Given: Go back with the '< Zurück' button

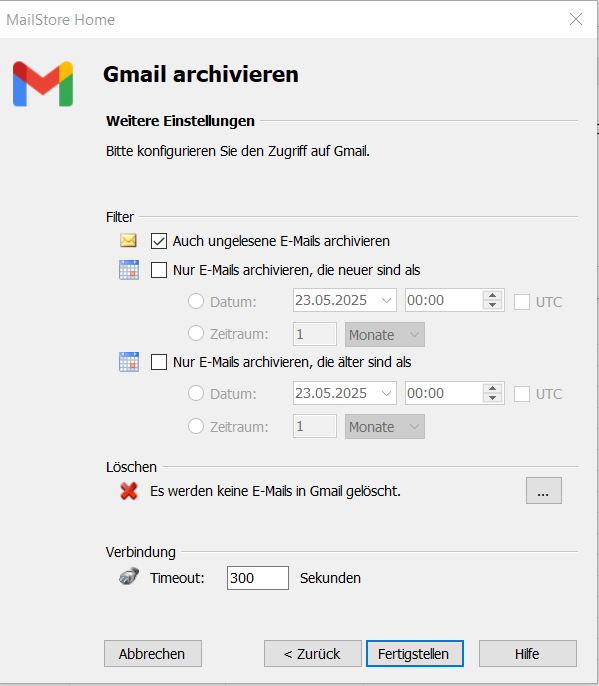Looking at the screenshot, I should pos(313,654).
